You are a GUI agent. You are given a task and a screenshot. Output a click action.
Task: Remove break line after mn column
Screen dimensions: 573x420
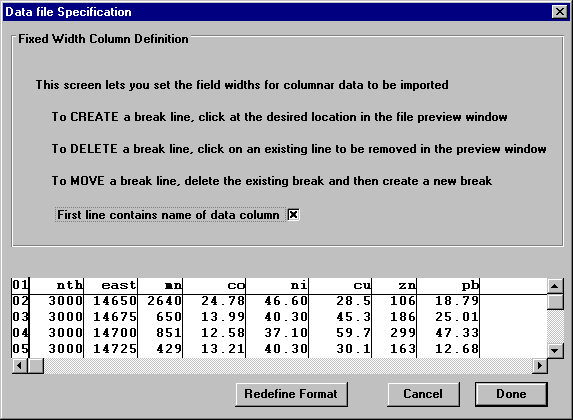tap(183, 318)
